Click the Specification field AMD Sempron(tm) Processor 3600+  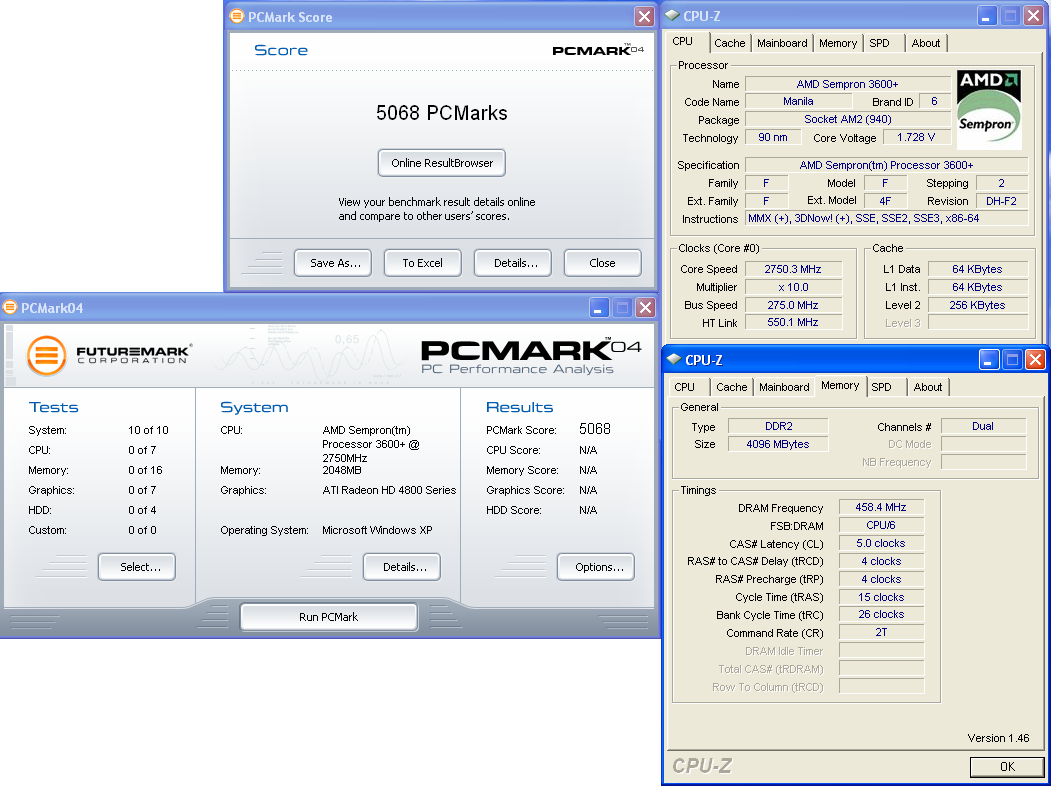tap(886, 165)
